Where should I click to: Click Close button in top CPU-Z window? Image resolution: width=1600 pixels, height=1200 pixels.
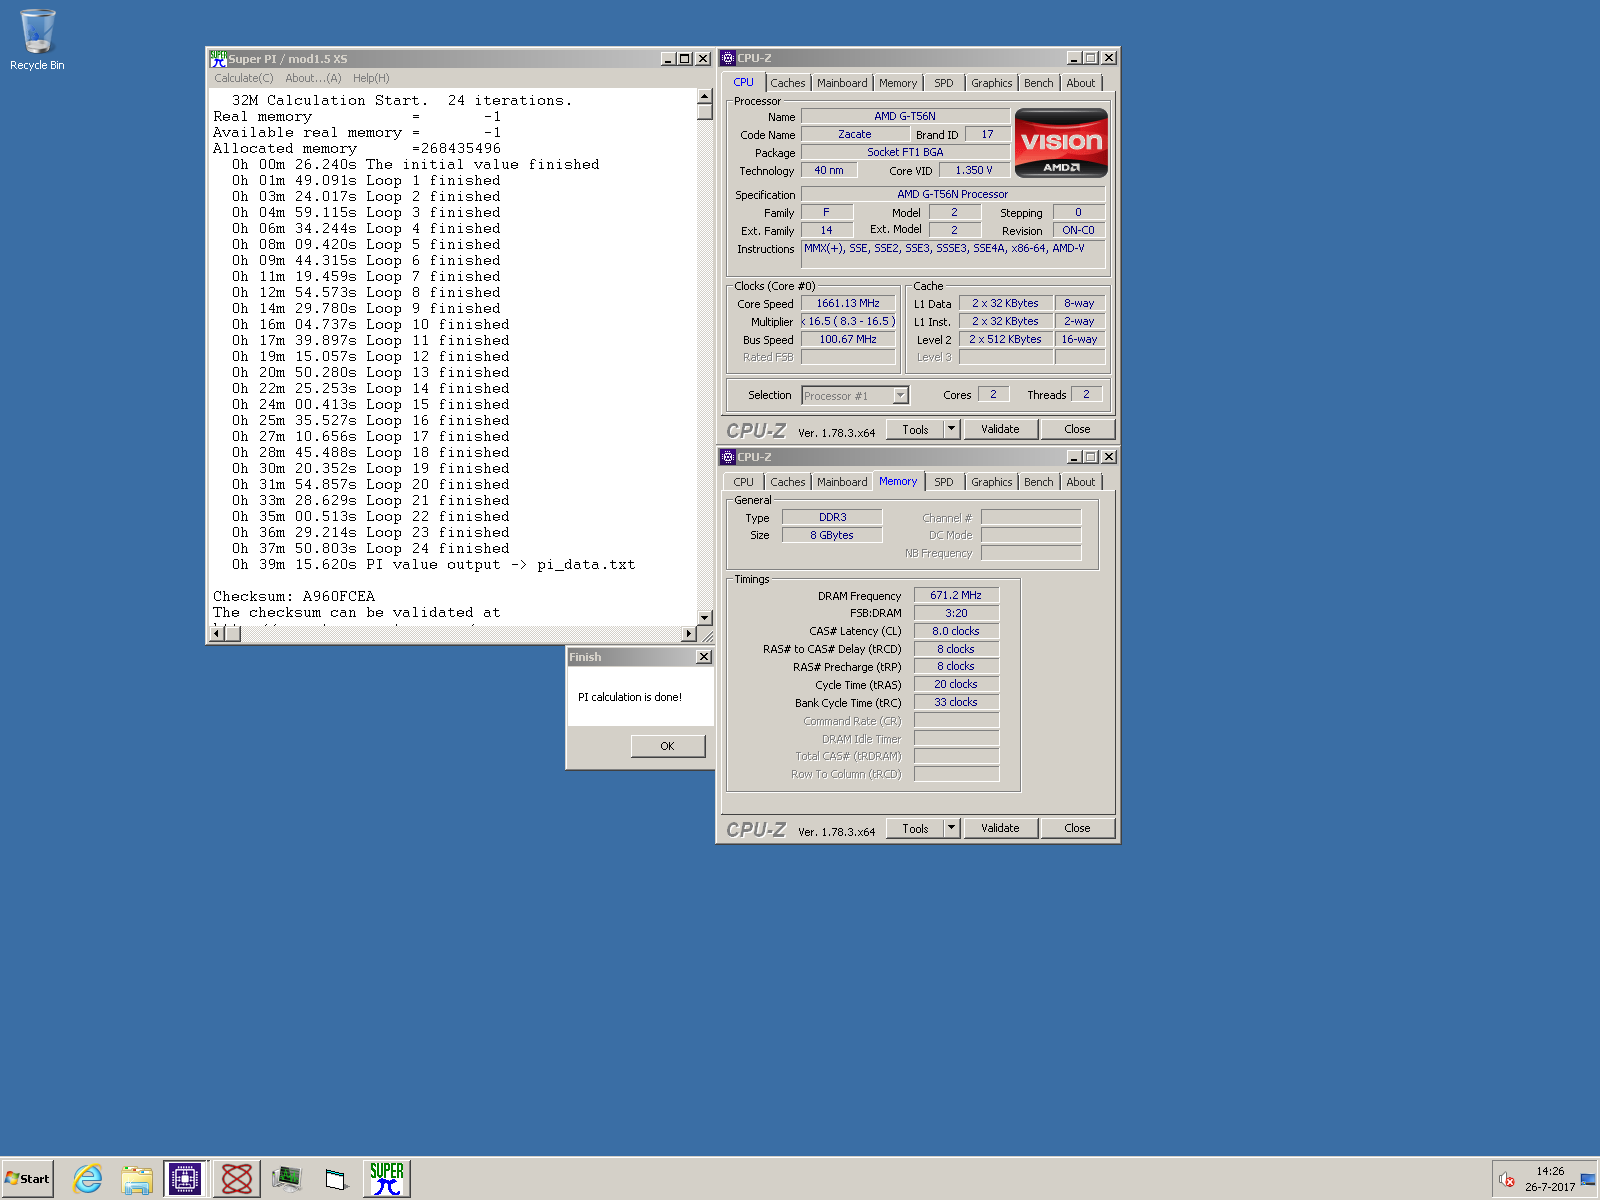(1077, 429)
